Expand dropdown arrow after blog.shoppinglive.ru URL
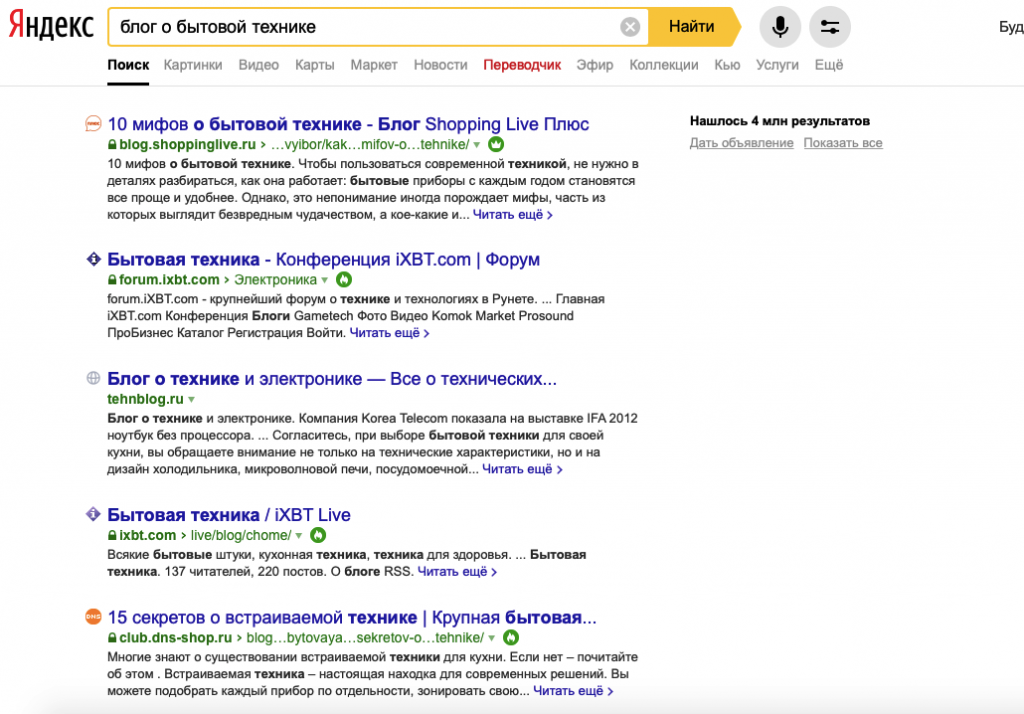This screenshot has height=714, width=1024. click(x=477, y=145)
